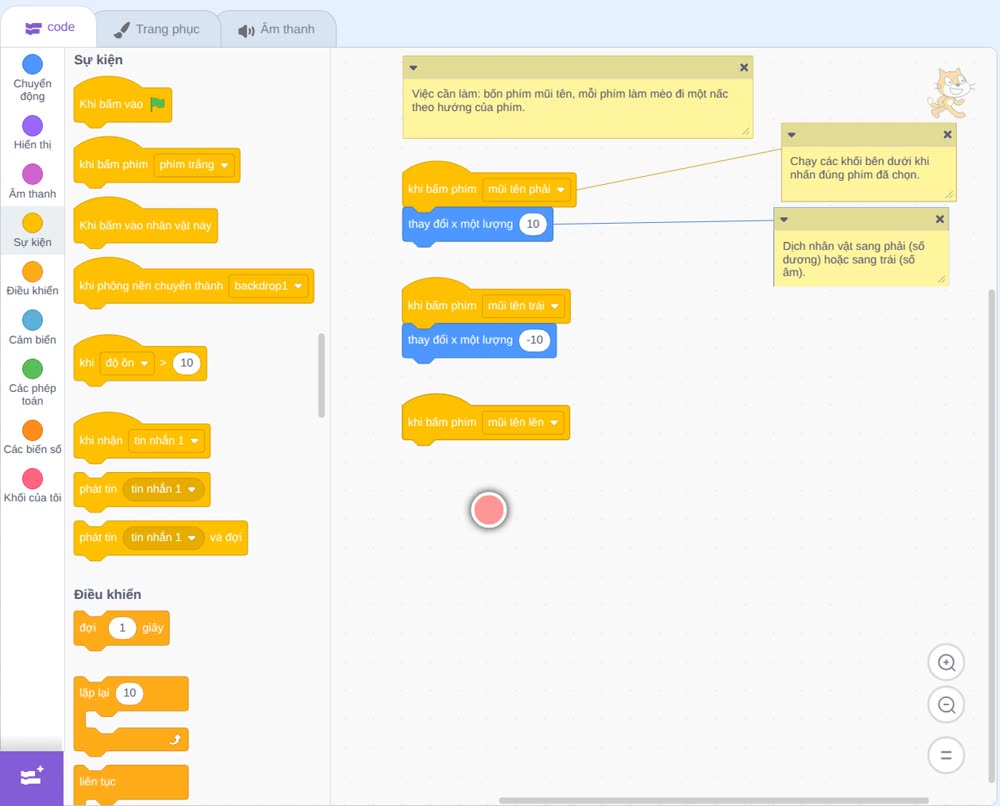Click the green flag in Khi bấm vào block
Viewport: 1000px width, 806px height.
coord(158,104)
